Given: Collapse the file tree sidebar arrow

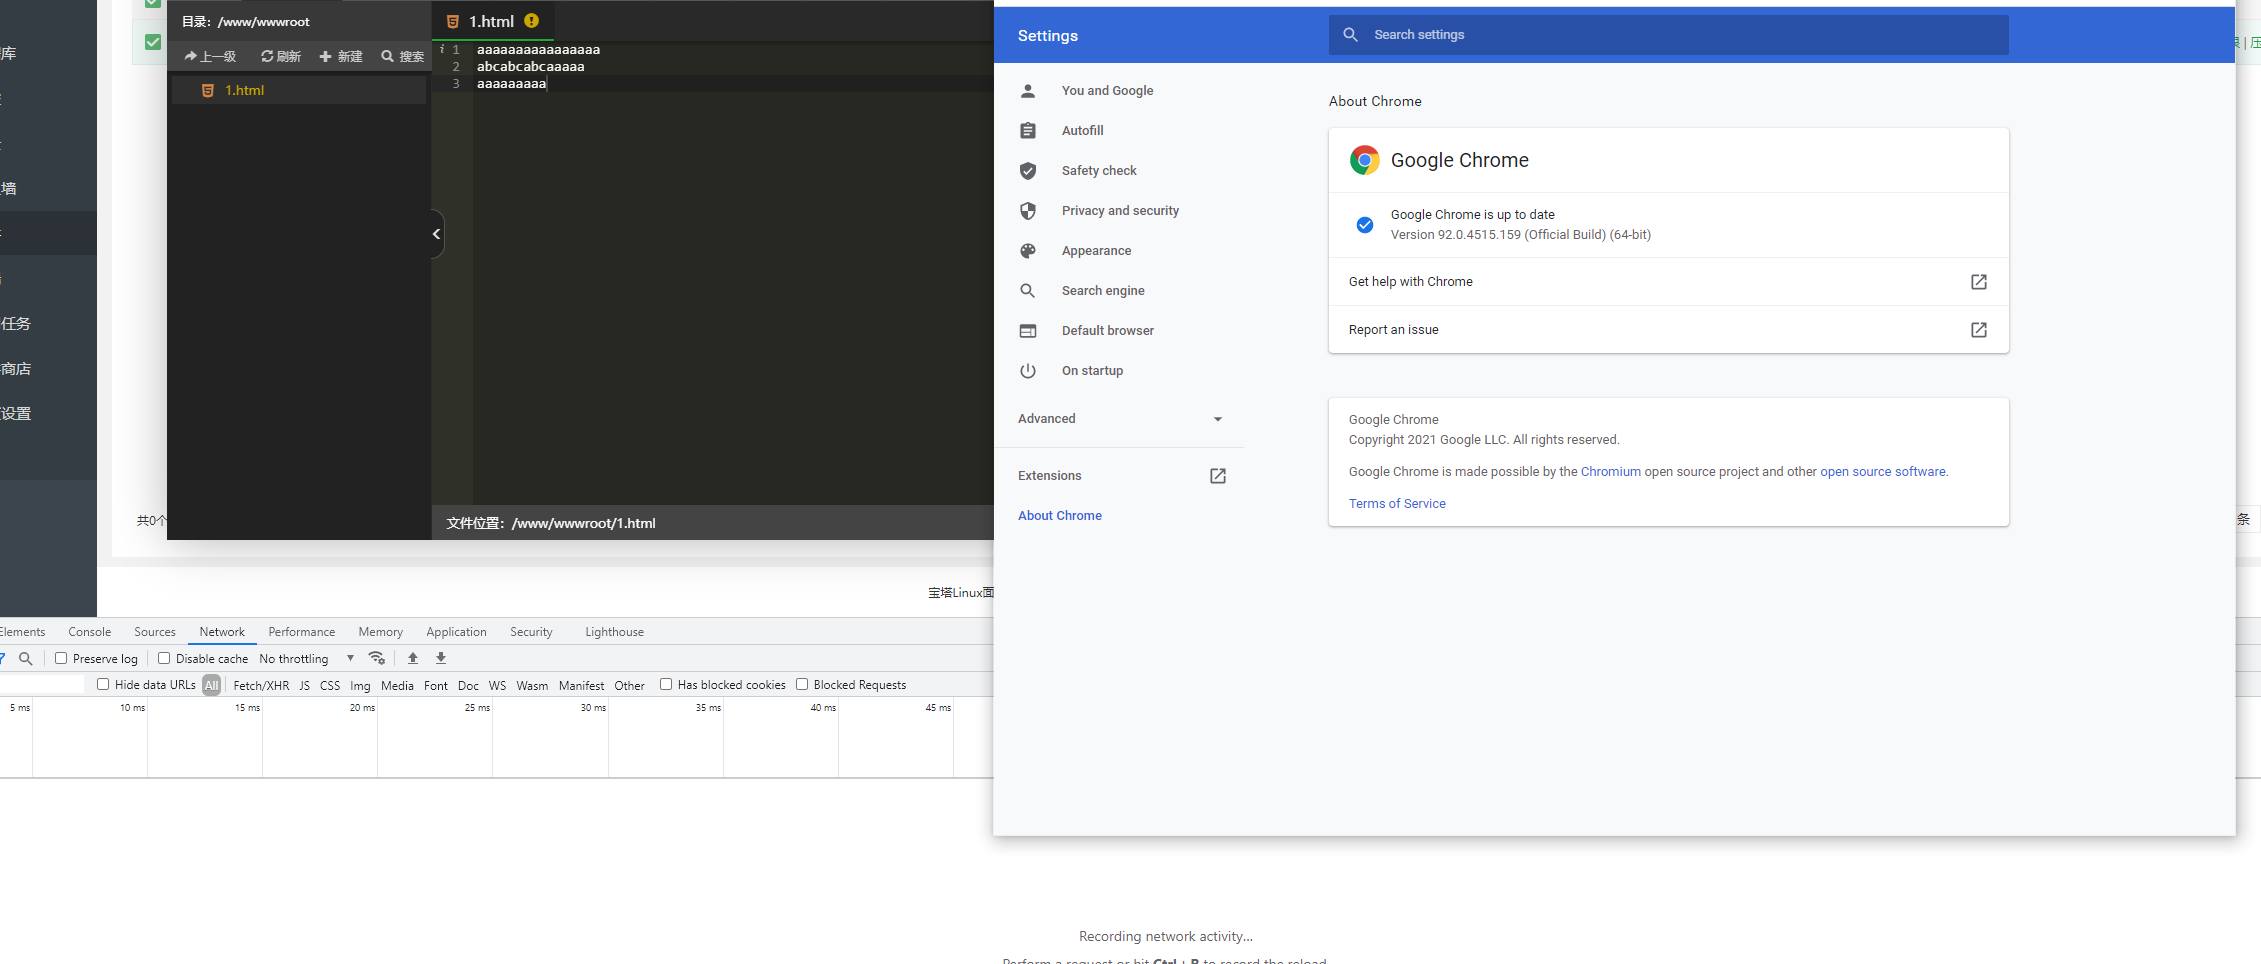Looking at the screenshot, I should [x=437, y=234].
